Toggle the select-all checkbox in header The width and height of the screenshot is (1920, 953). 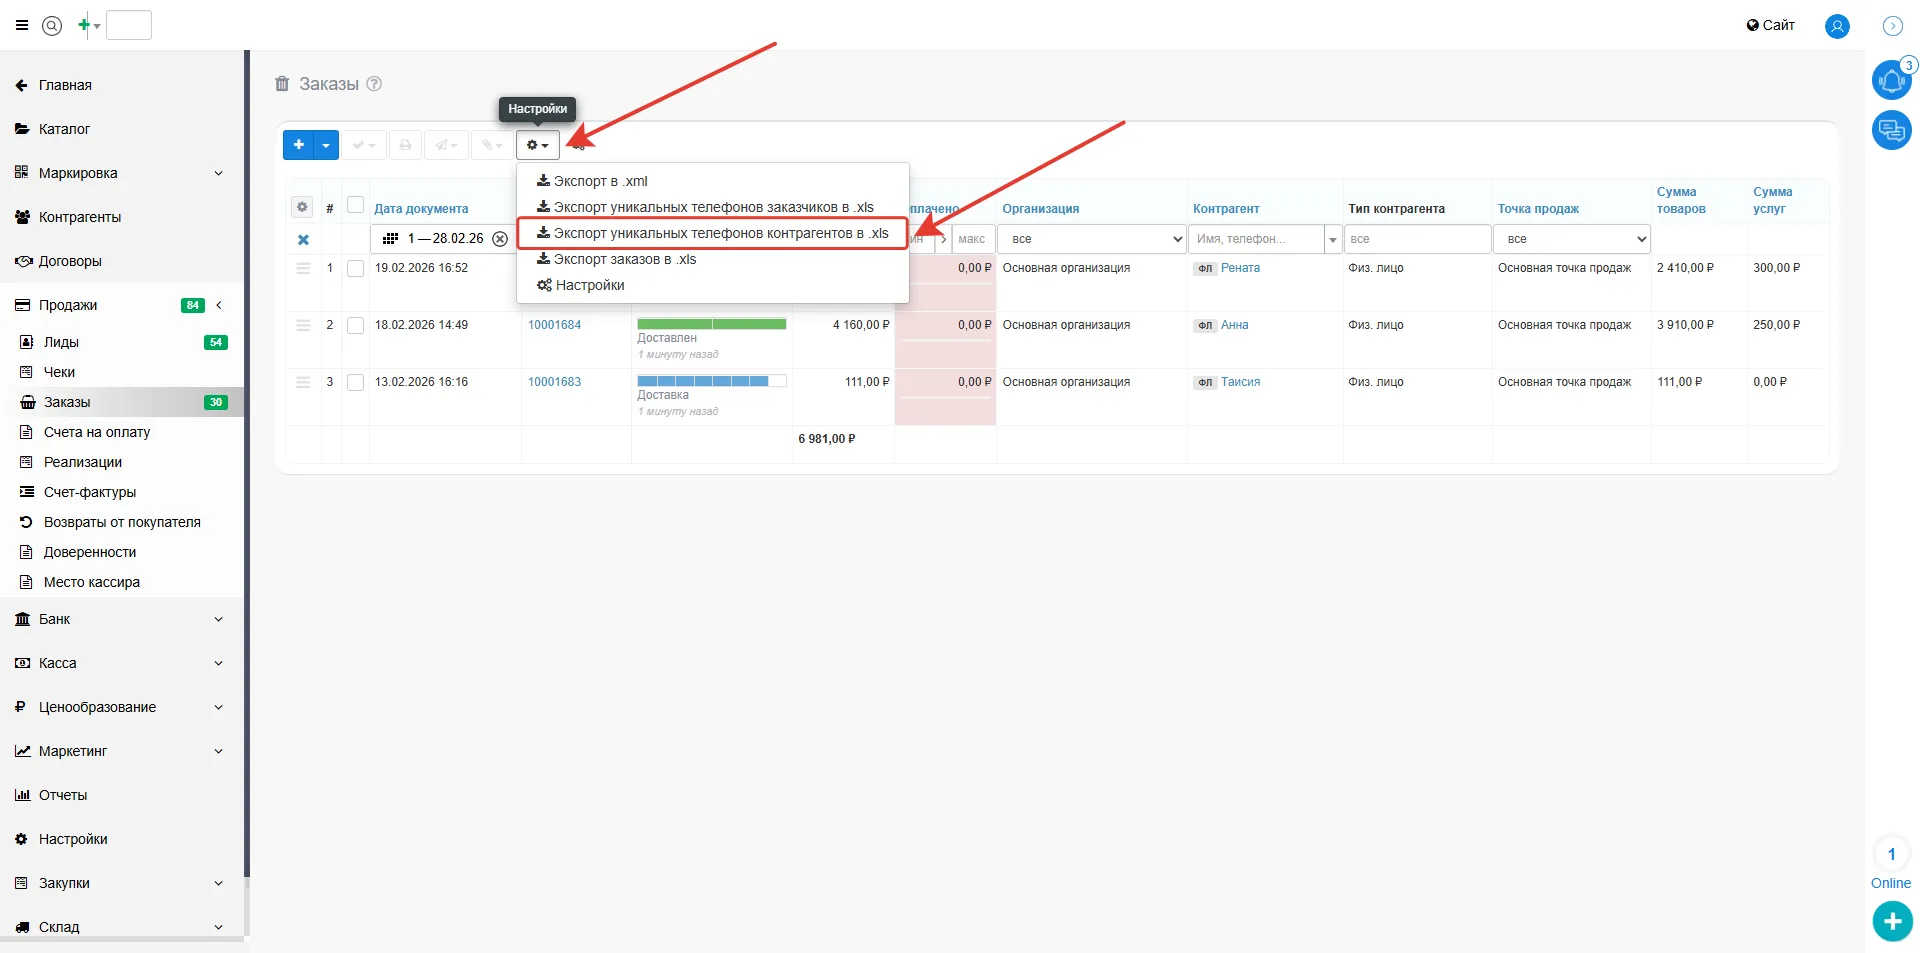(355, 205)
